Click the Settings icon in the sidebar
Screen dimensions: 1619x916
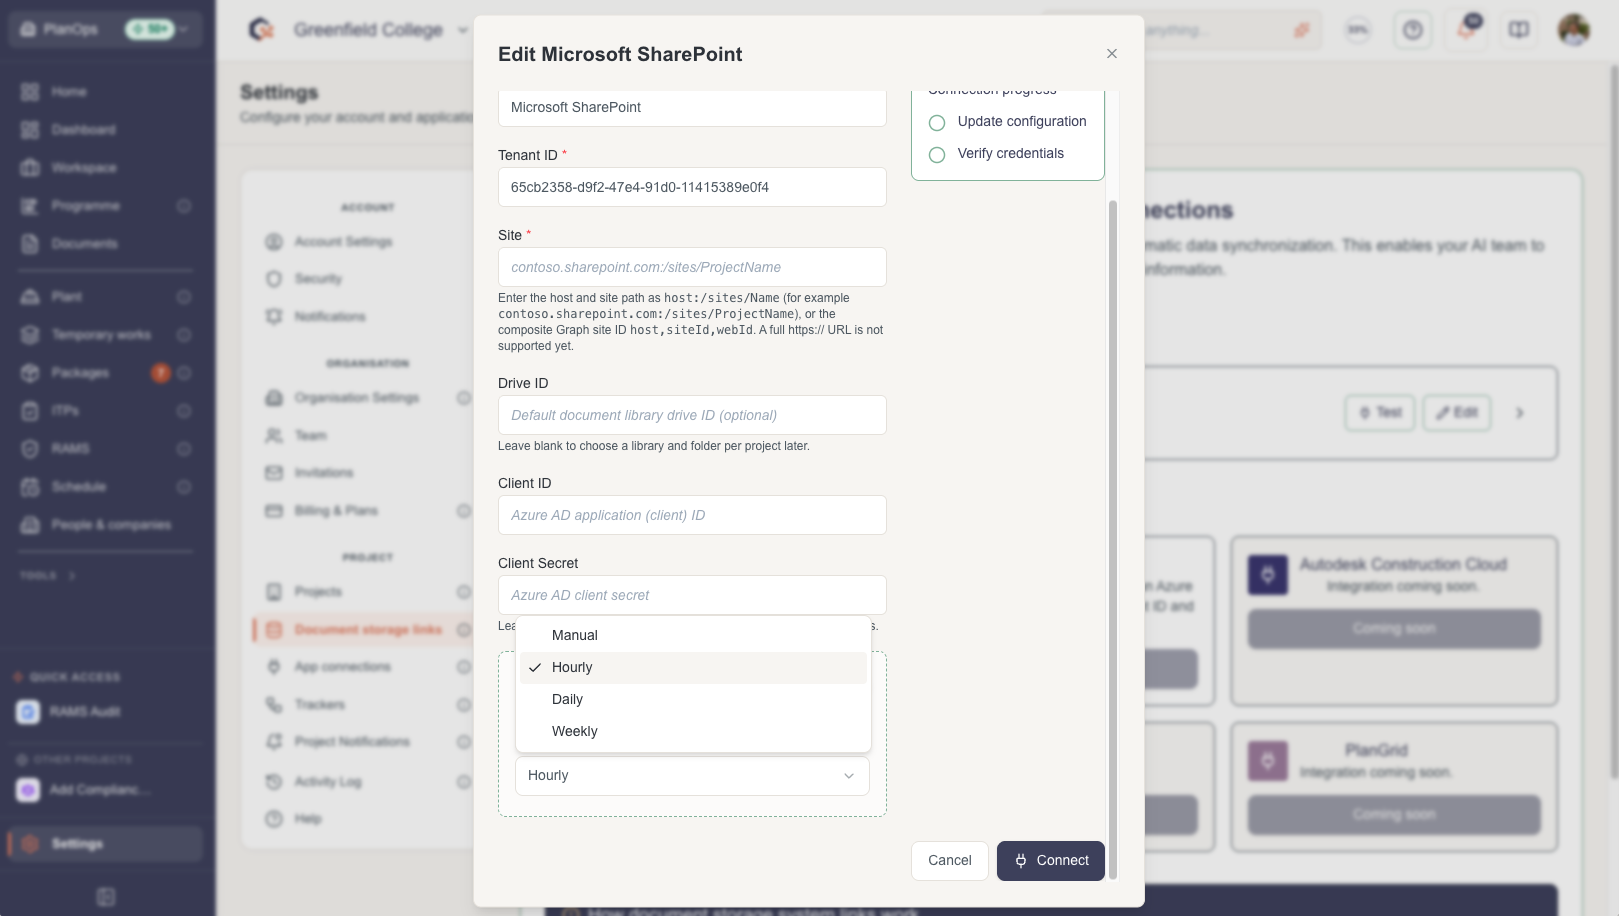click(x=30, y=844)
